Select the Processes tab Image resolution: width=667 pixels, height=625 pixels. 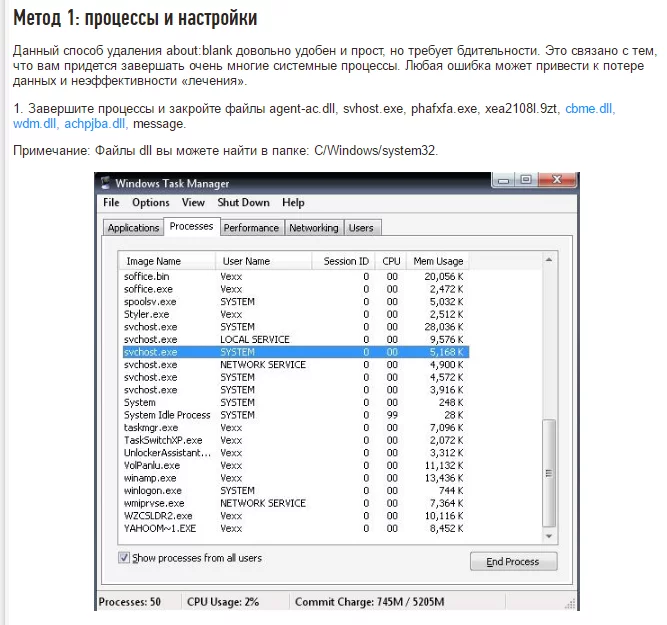click(191, 226)
